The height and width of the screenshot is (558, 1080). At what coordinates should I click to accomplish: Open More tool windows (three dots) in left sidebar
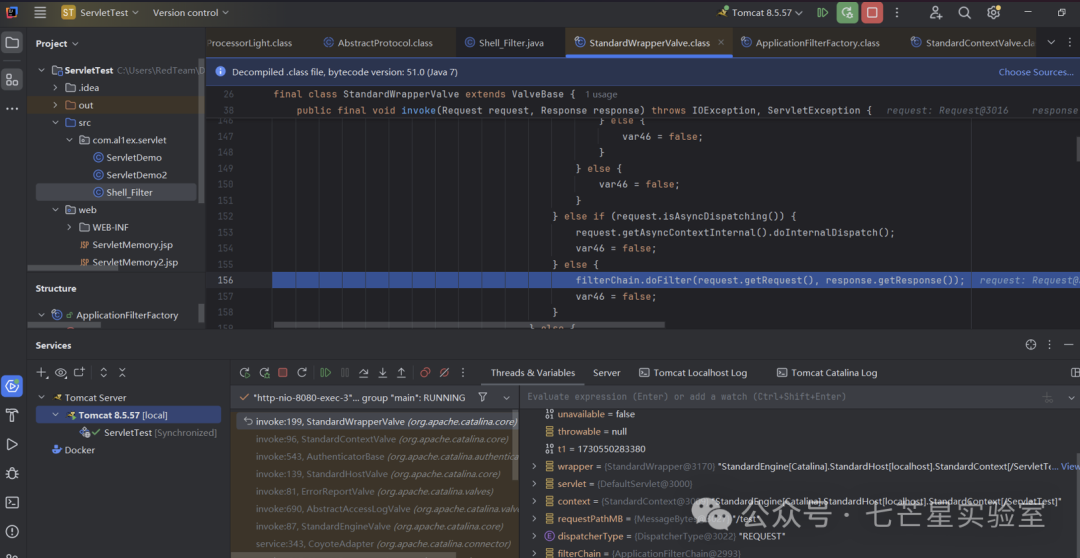coord(12,109)
